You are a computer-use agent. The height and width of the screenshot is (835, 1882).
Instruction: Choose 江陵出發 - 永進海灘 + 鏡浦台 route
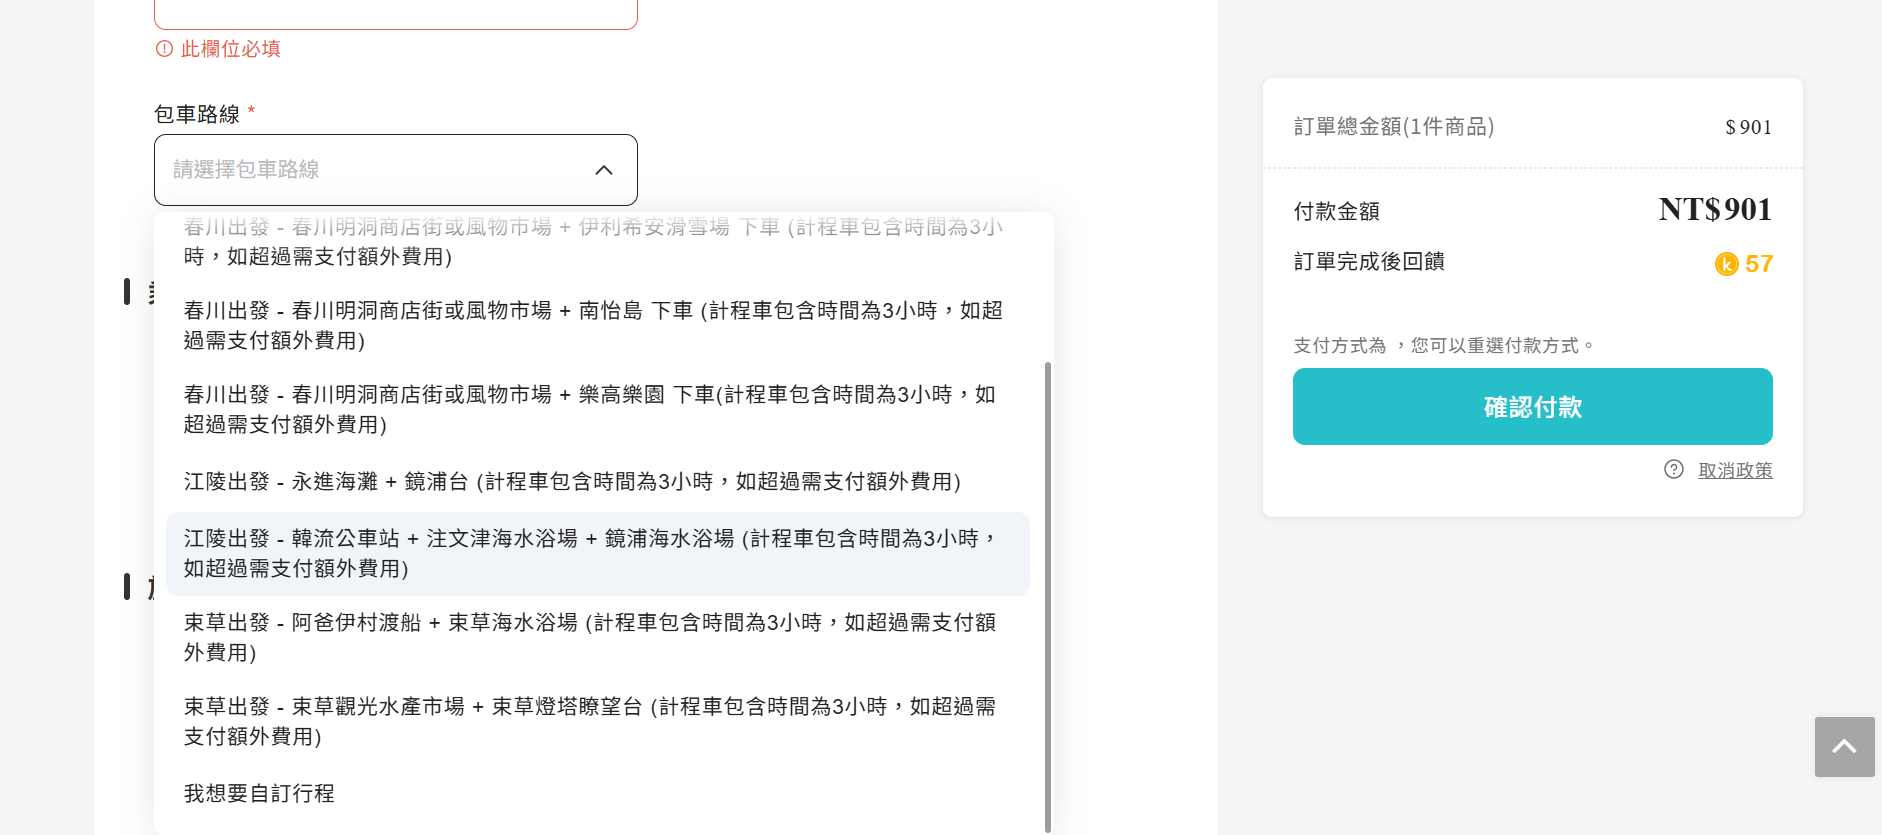597,481
